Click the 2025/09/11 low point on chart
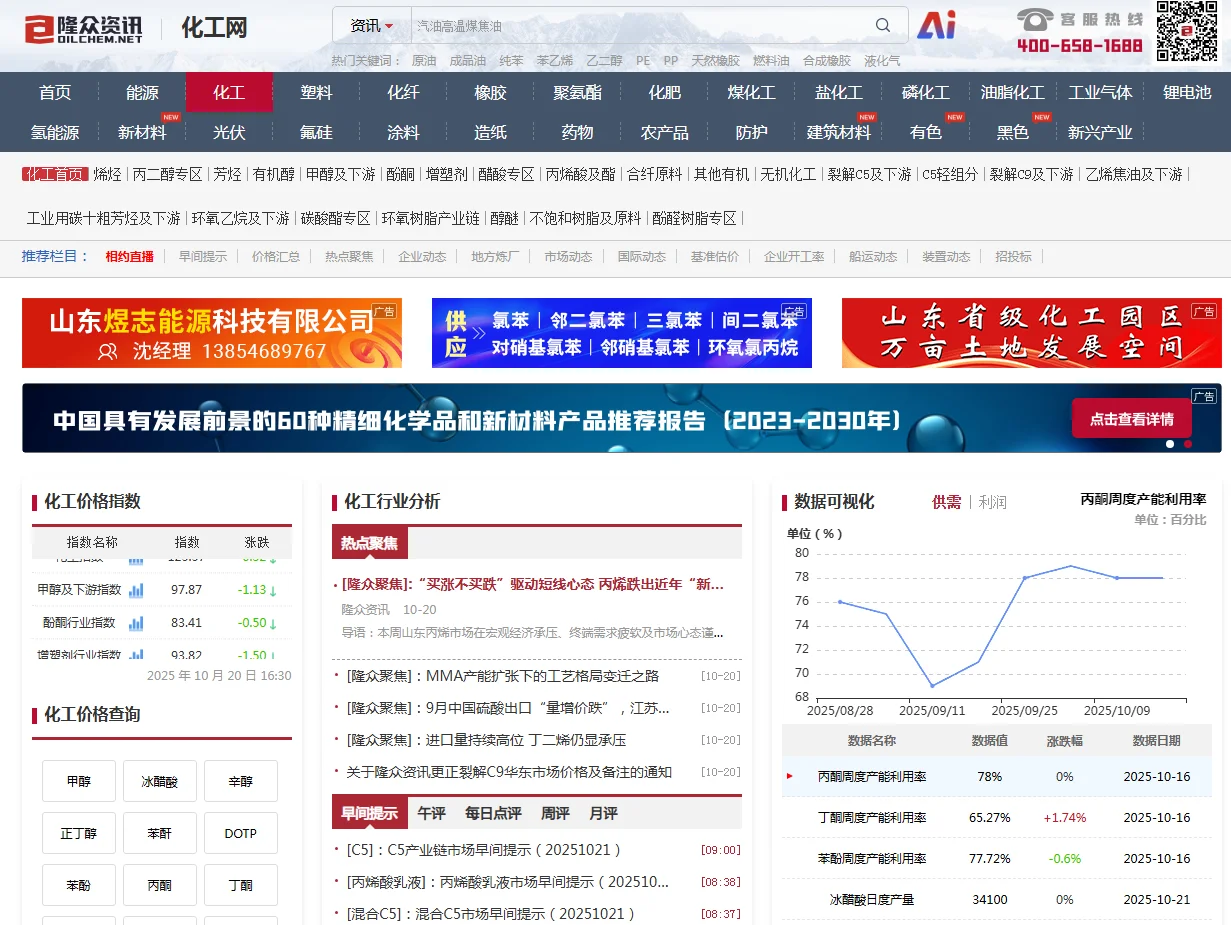Viewport: 1231px width, 925px height. coord(932,685)
